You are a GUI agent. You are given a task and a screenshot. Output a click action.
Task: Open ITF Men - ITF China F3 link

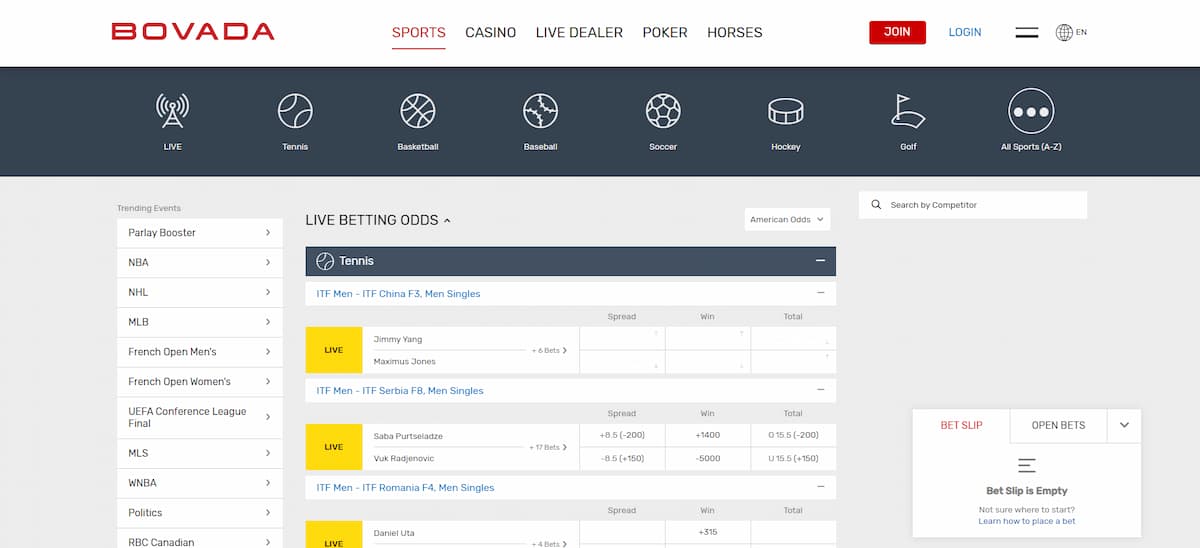(398, 294)
